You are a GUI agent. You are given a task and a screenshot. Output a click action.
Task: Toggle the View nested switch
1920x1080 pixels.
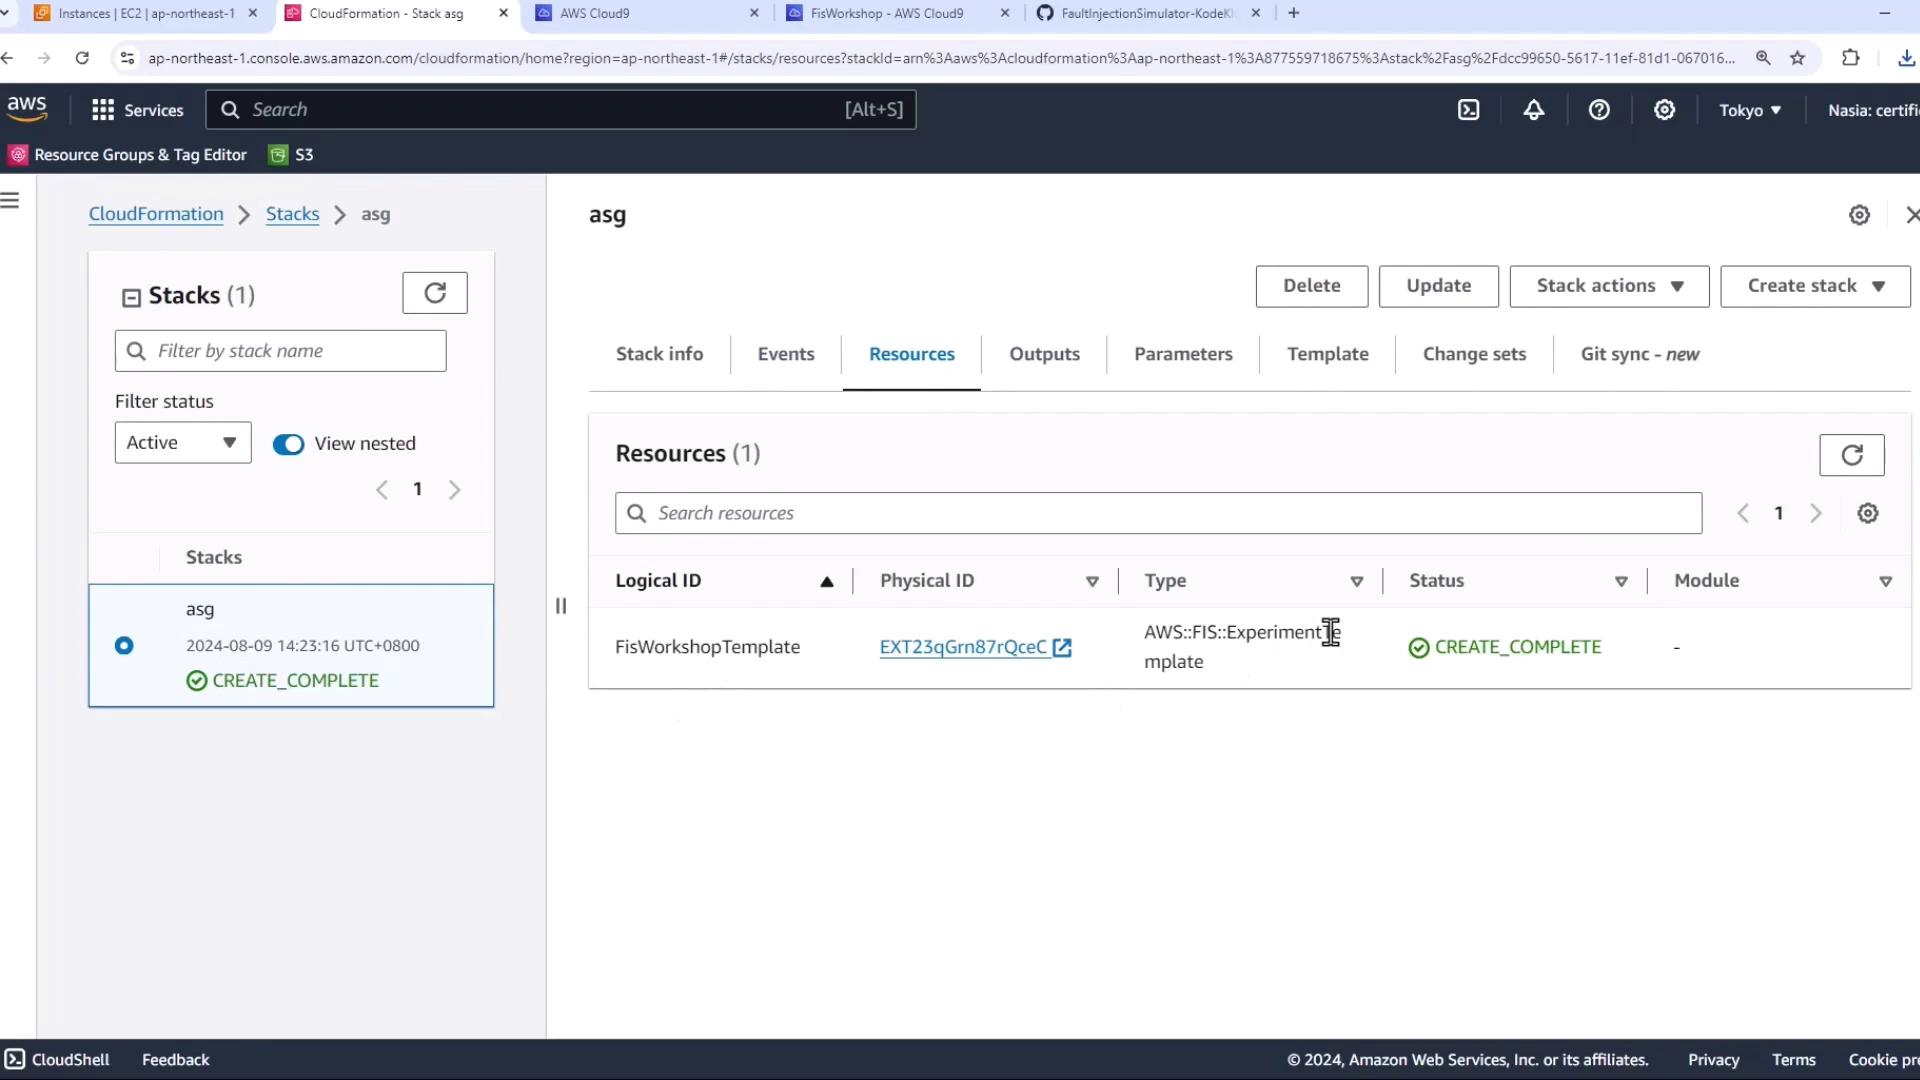click(288, 444)
